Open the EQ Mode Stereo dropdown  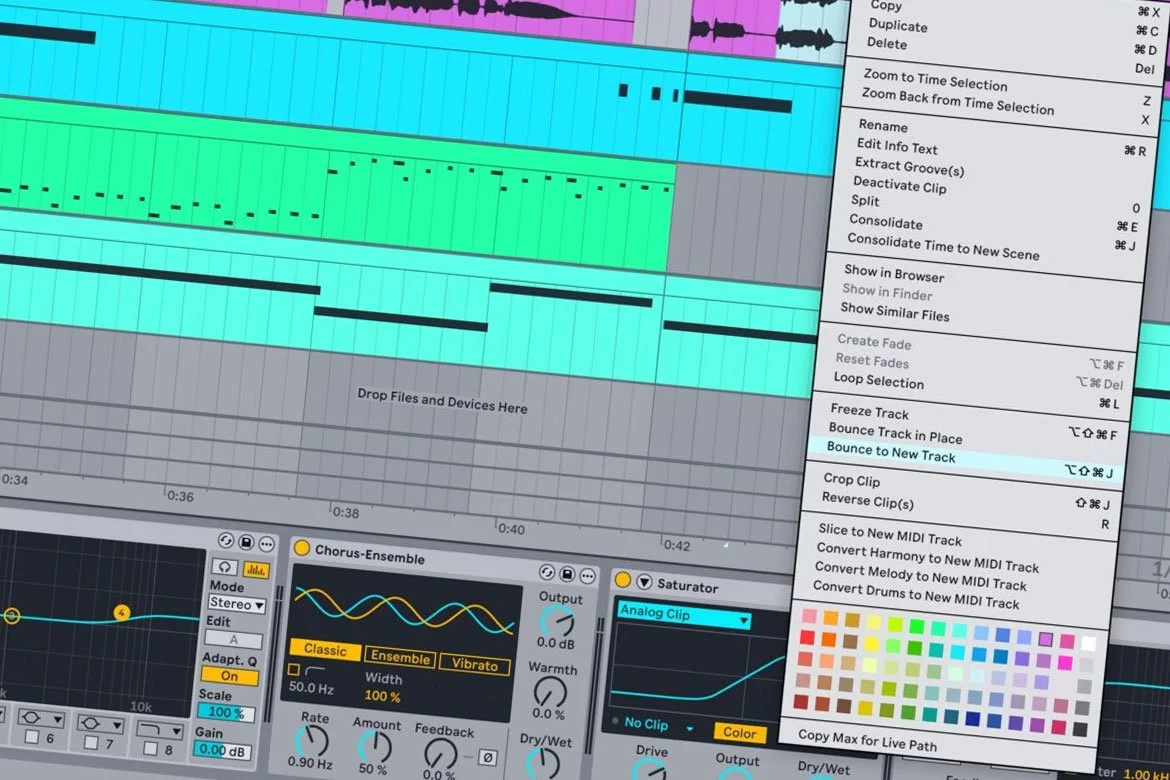click(x=237, y=603)
